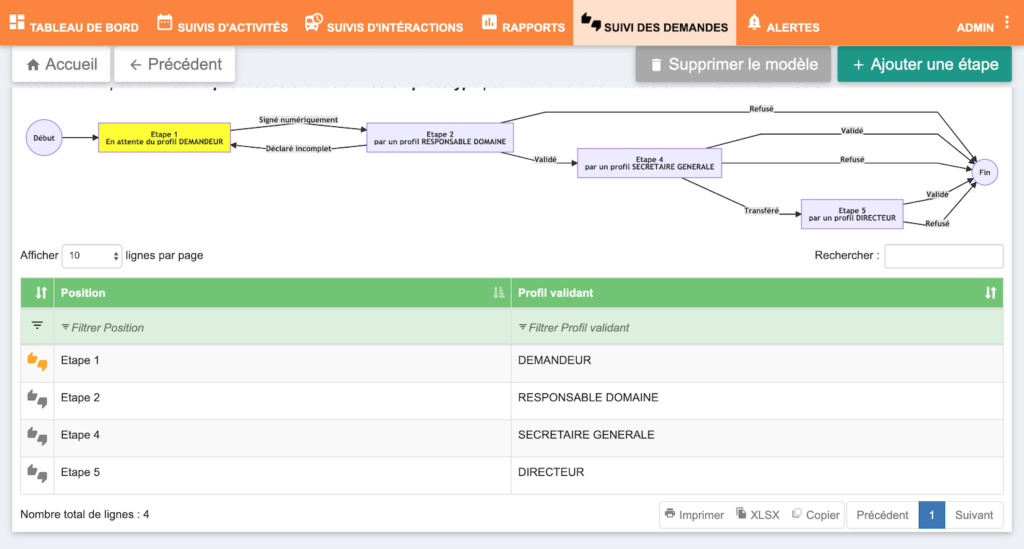
Task: Click the bell icon for Alertes
Action: pyautogui.click(x=754, y=22)
